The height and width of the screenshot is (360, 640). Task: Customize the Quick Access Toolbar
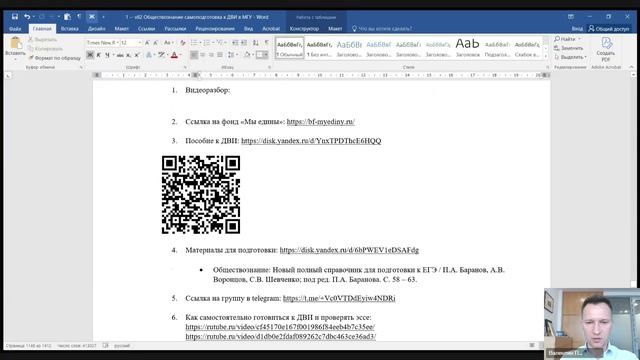click(103, 17)
